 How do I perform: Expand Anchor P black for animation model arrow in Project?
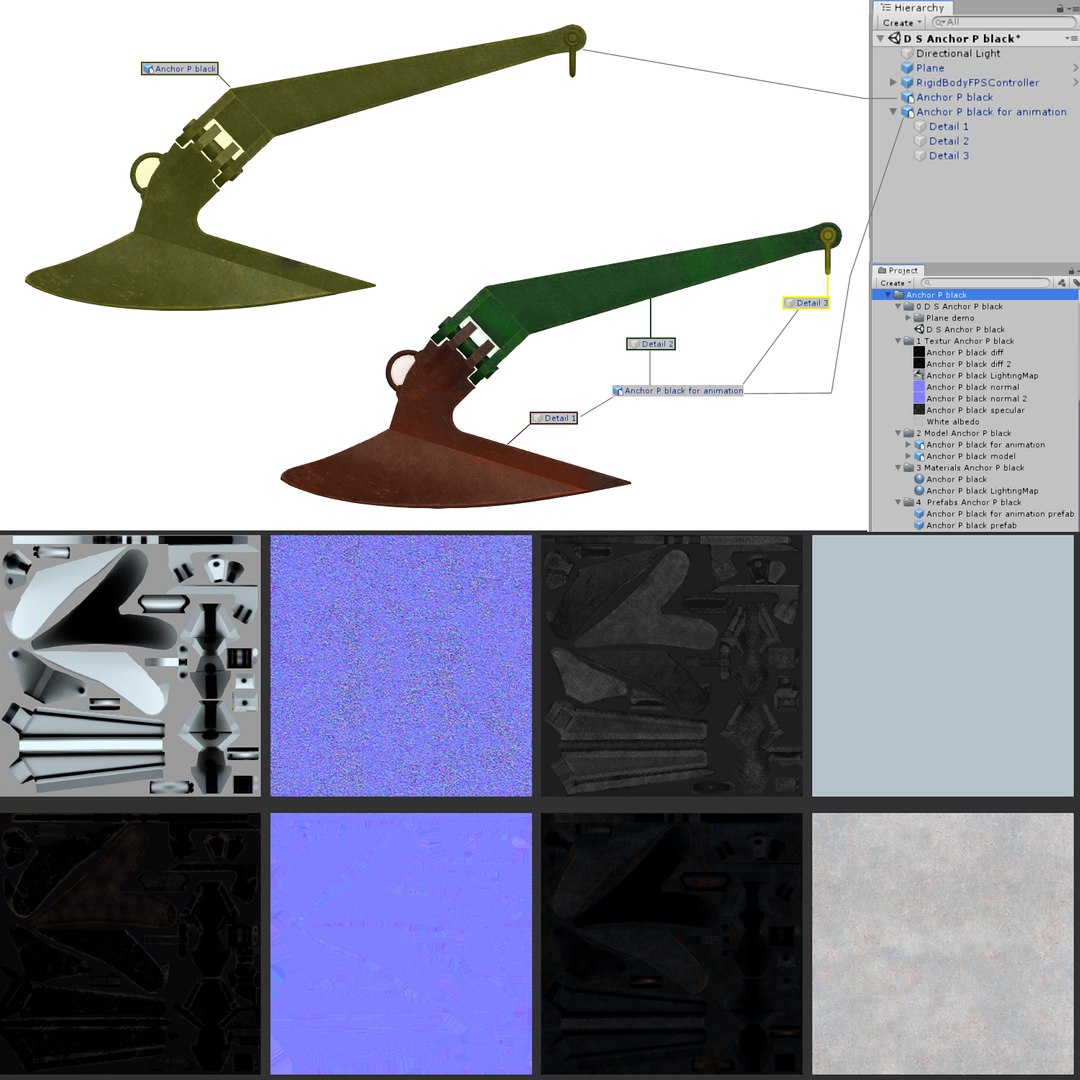[x=908, y=444]
